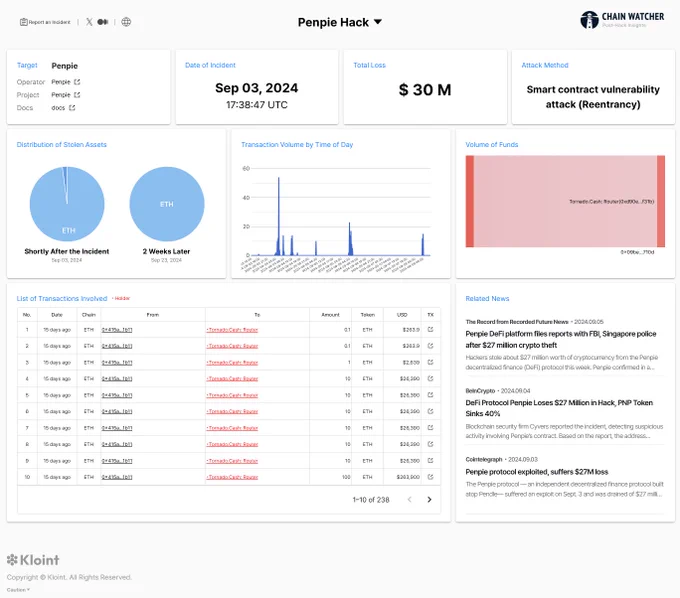The image size is (680, 598).
Task: Open Tornado Cash Router link in row 4
Action: click(232, 379)
